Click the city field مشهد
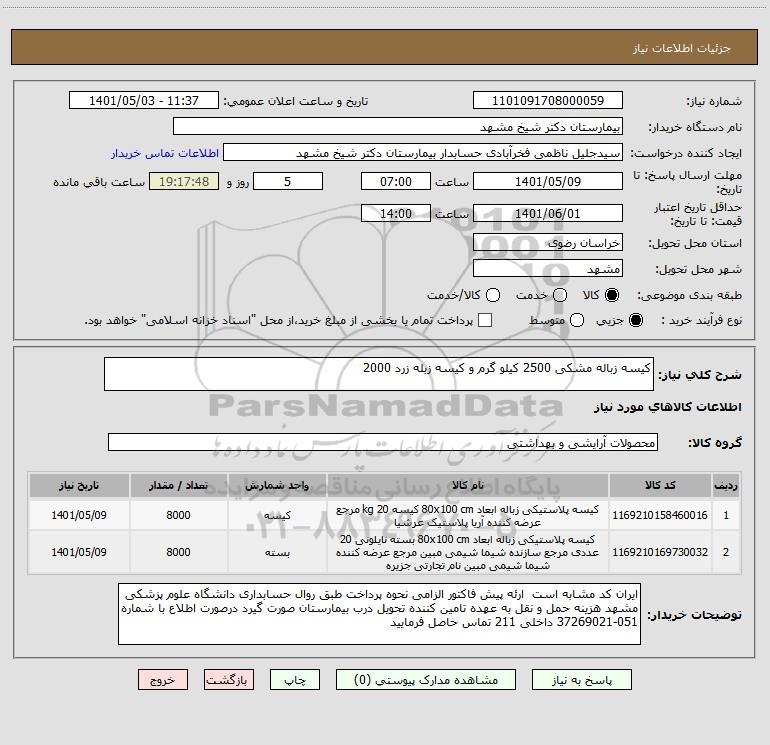Image resolution: width=770 pixels, height=745 pixels. (548, 269)
